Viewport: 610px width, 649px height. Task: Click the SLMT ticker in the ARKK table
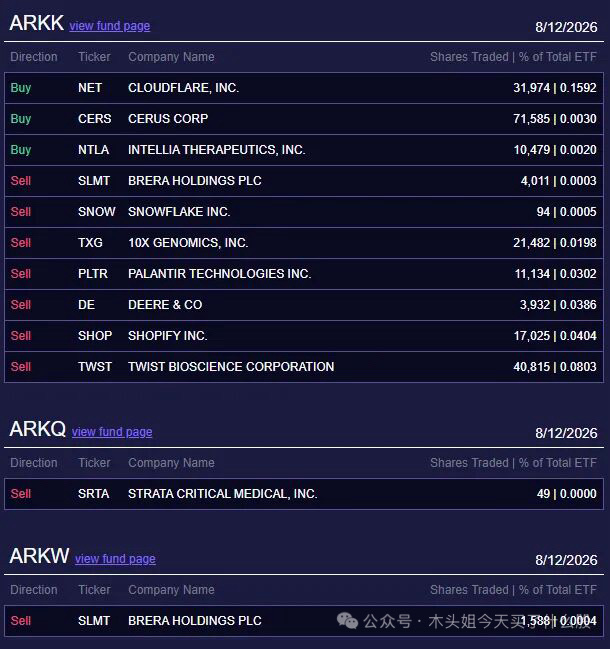coord(94,181)
